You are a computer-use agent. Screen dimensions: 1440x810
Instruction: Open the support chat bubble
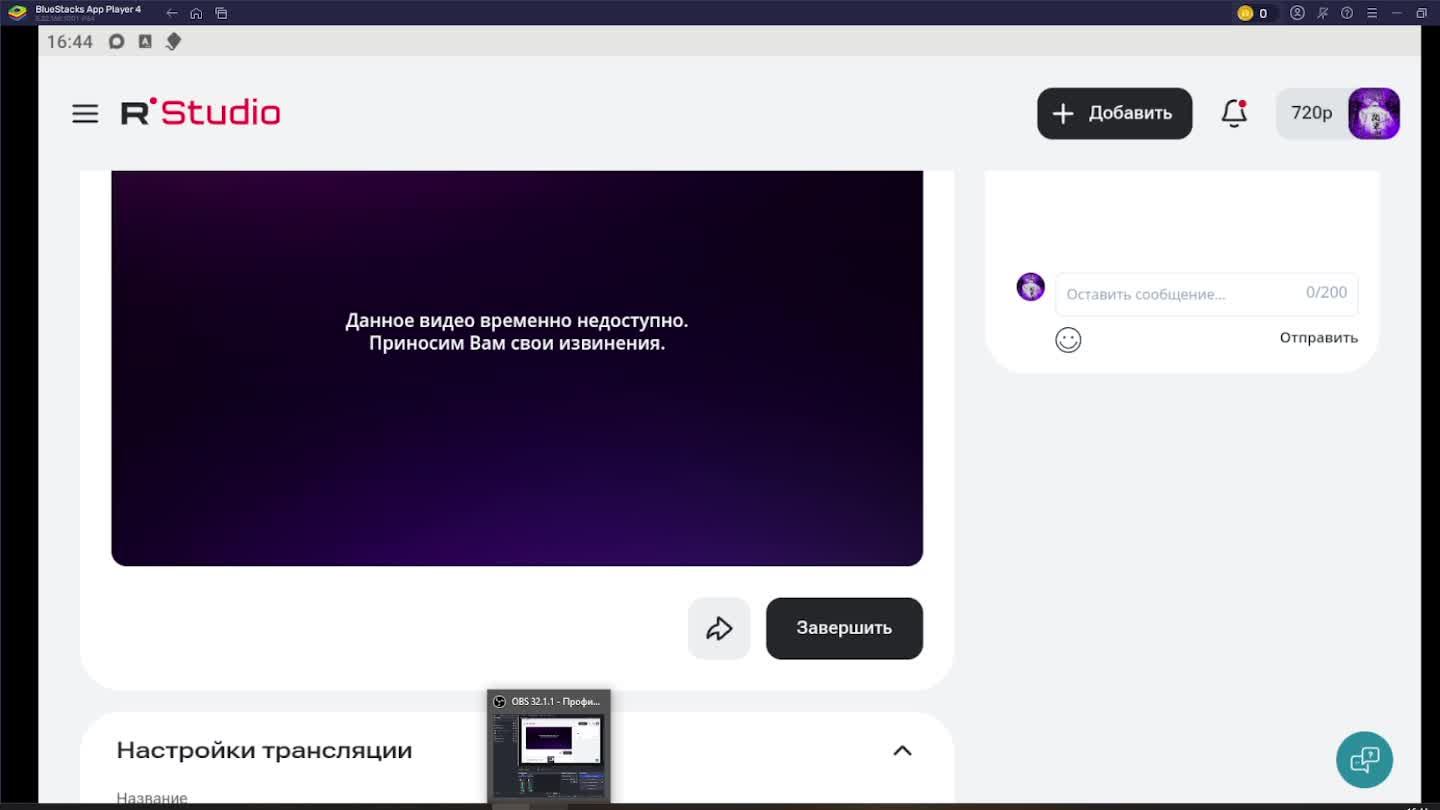tap(1364, 759)
